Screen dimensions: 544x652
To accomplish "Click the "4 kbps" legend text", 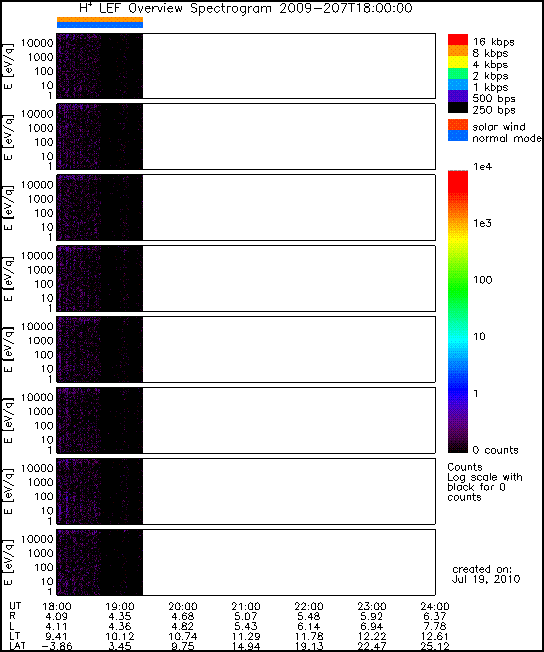I will (491, 65).
